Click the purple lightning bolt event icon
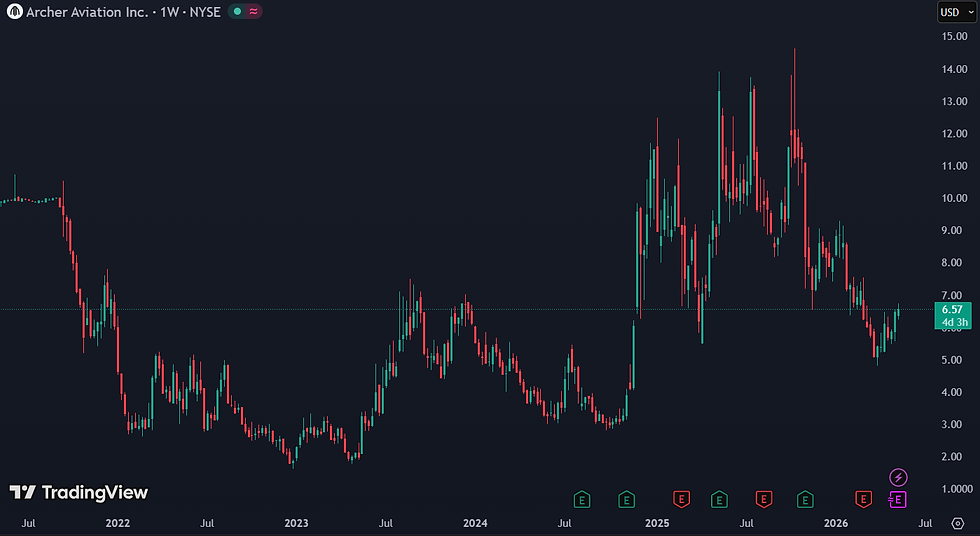 point(898,478)
